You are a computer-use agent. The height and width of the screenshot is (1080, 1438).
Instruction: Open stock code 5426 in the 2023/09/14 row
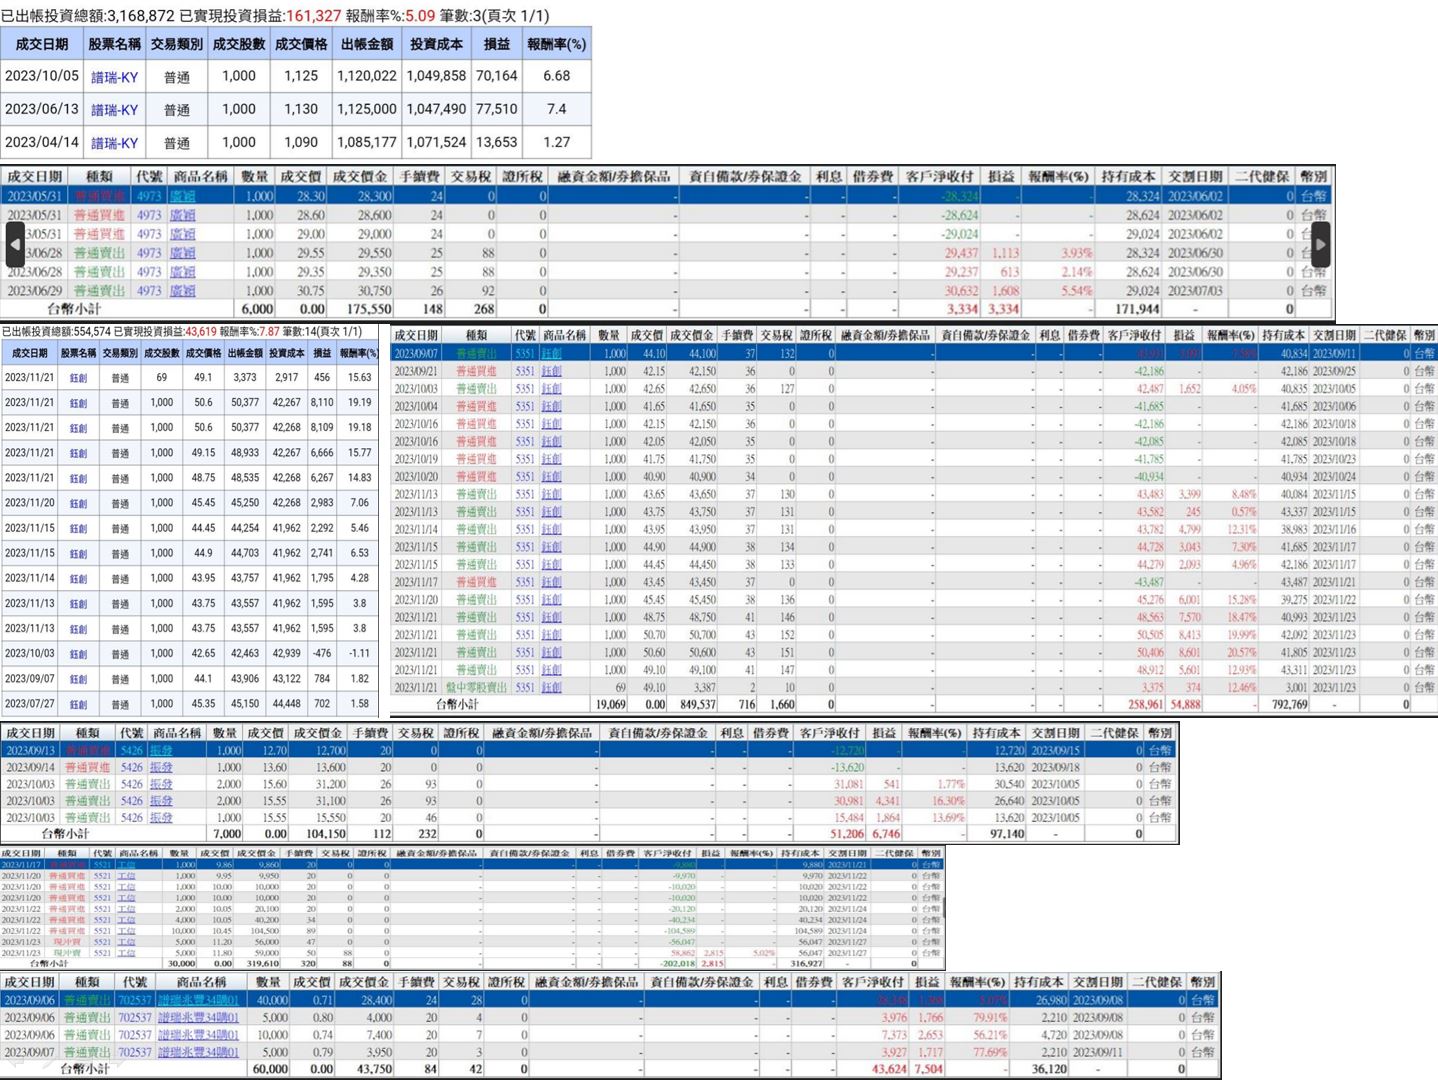(x=131, y=767)
